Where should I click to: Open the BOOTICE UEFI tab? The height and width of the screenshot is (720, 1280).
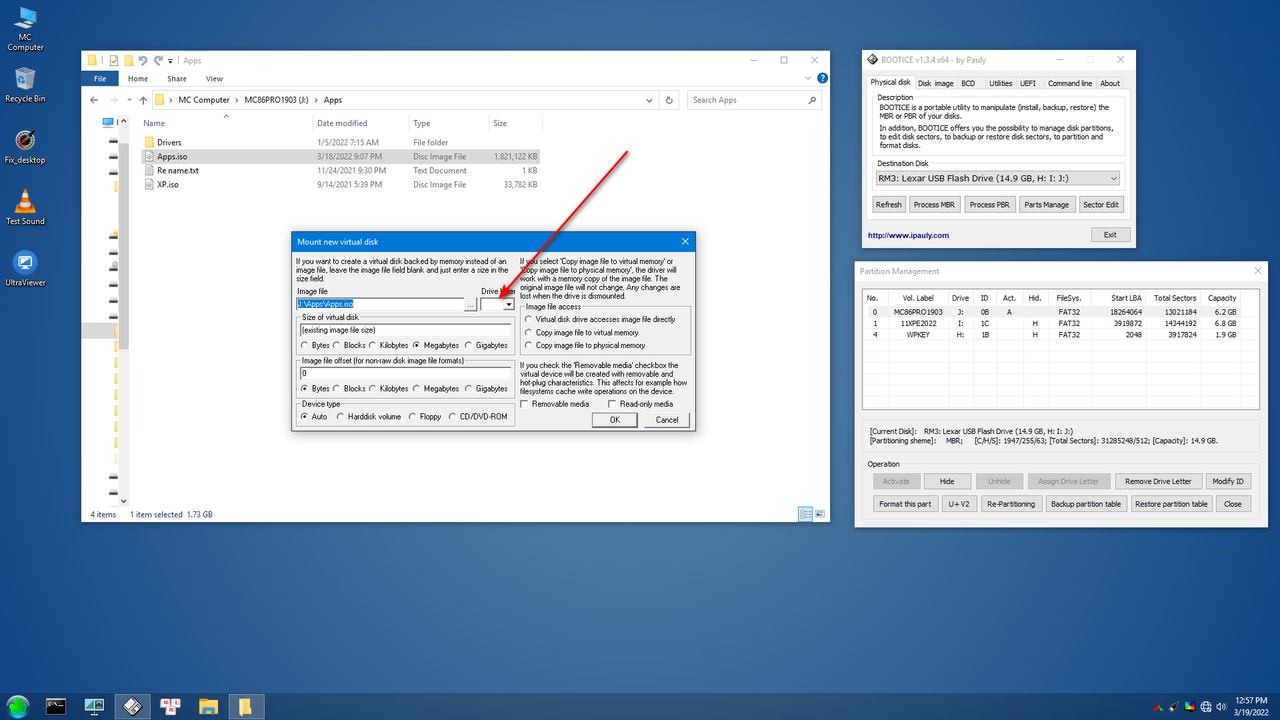[1028, 83]
